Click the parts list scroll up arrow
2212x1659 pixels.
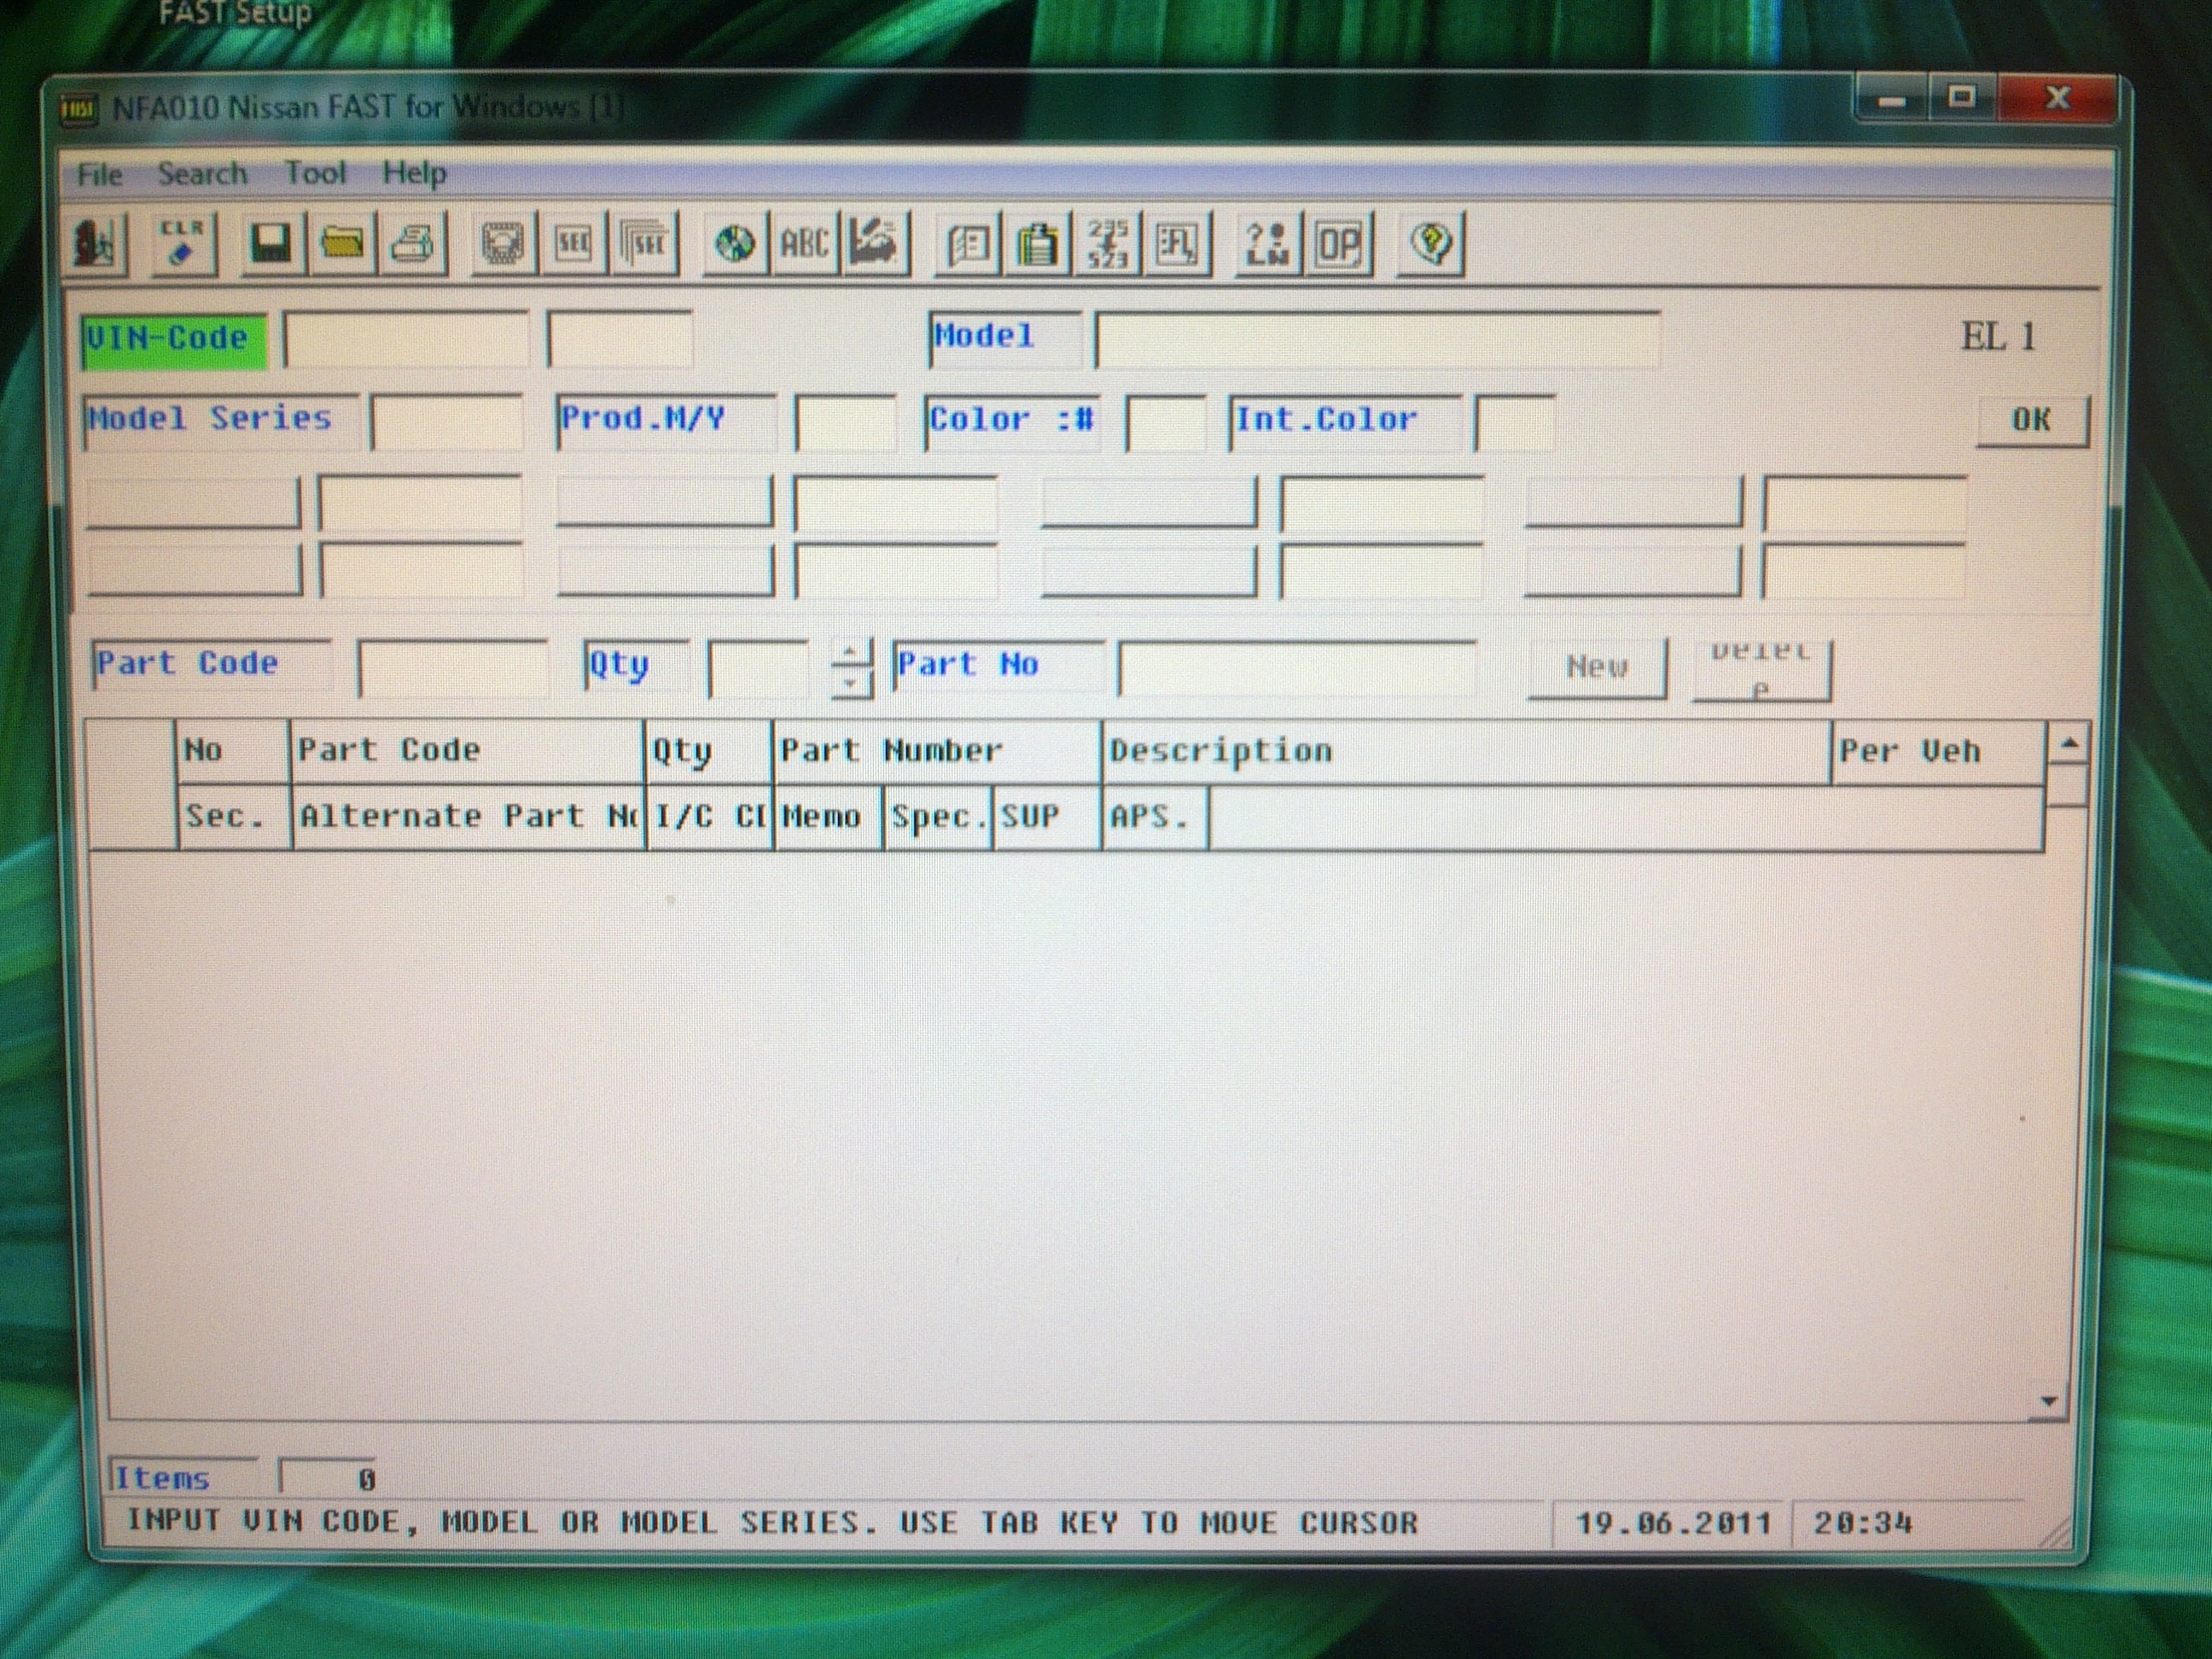coord(2069,743)
